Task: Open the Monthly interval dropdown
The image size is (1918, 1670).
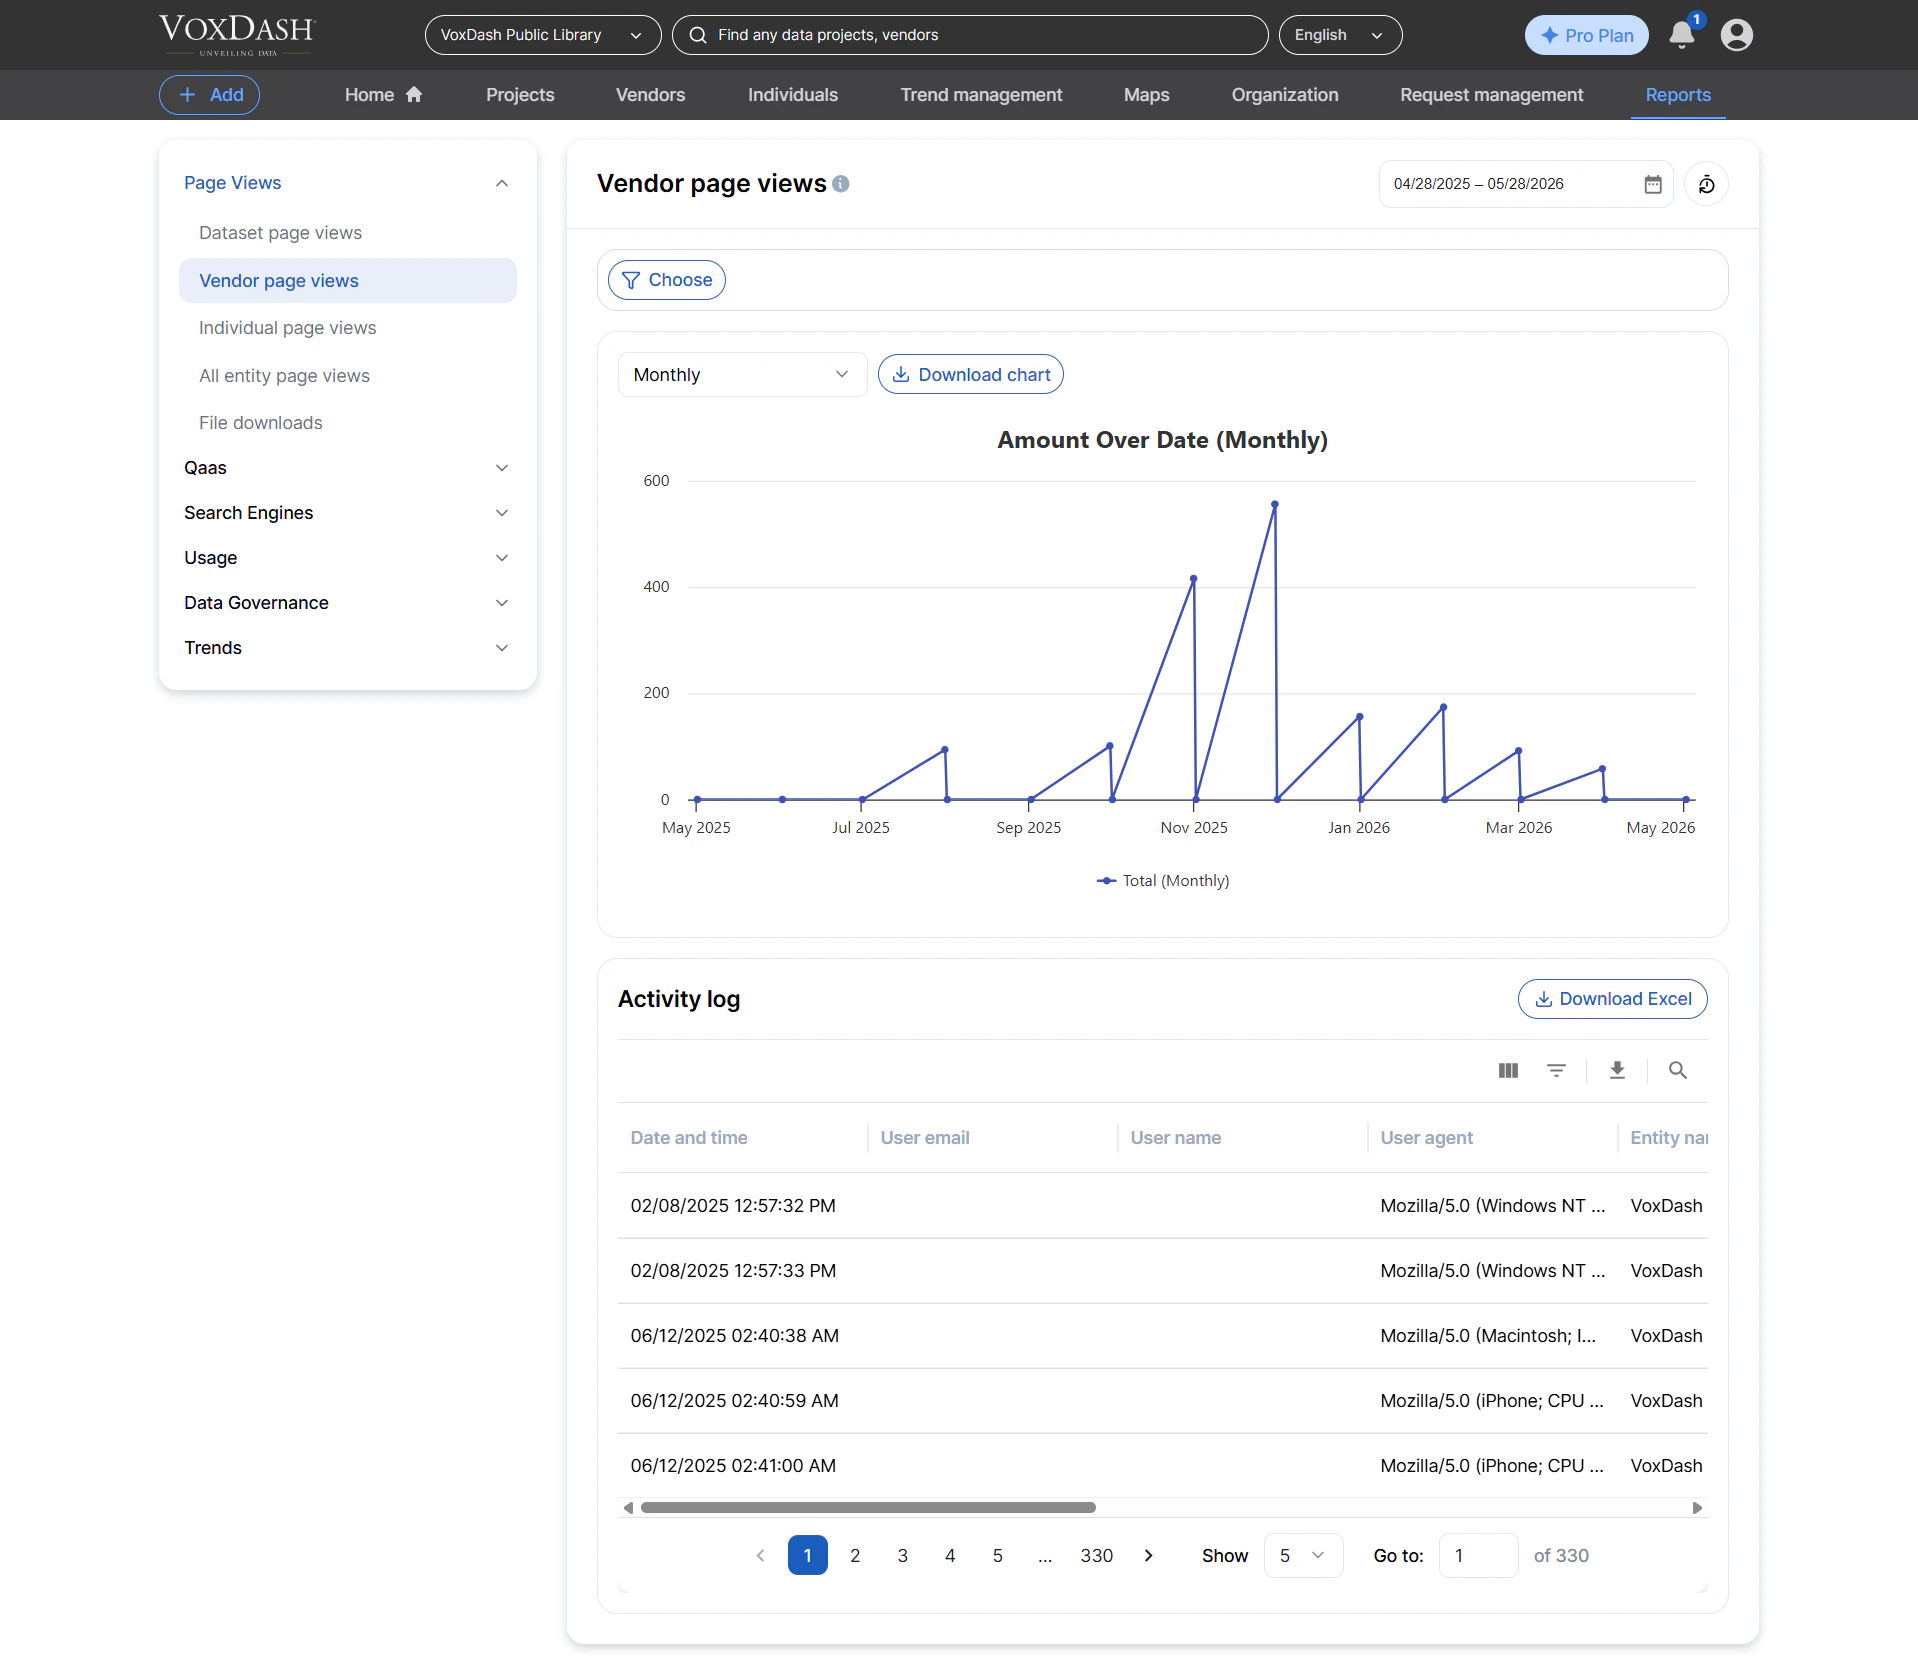Action: [x=742, y=375]
